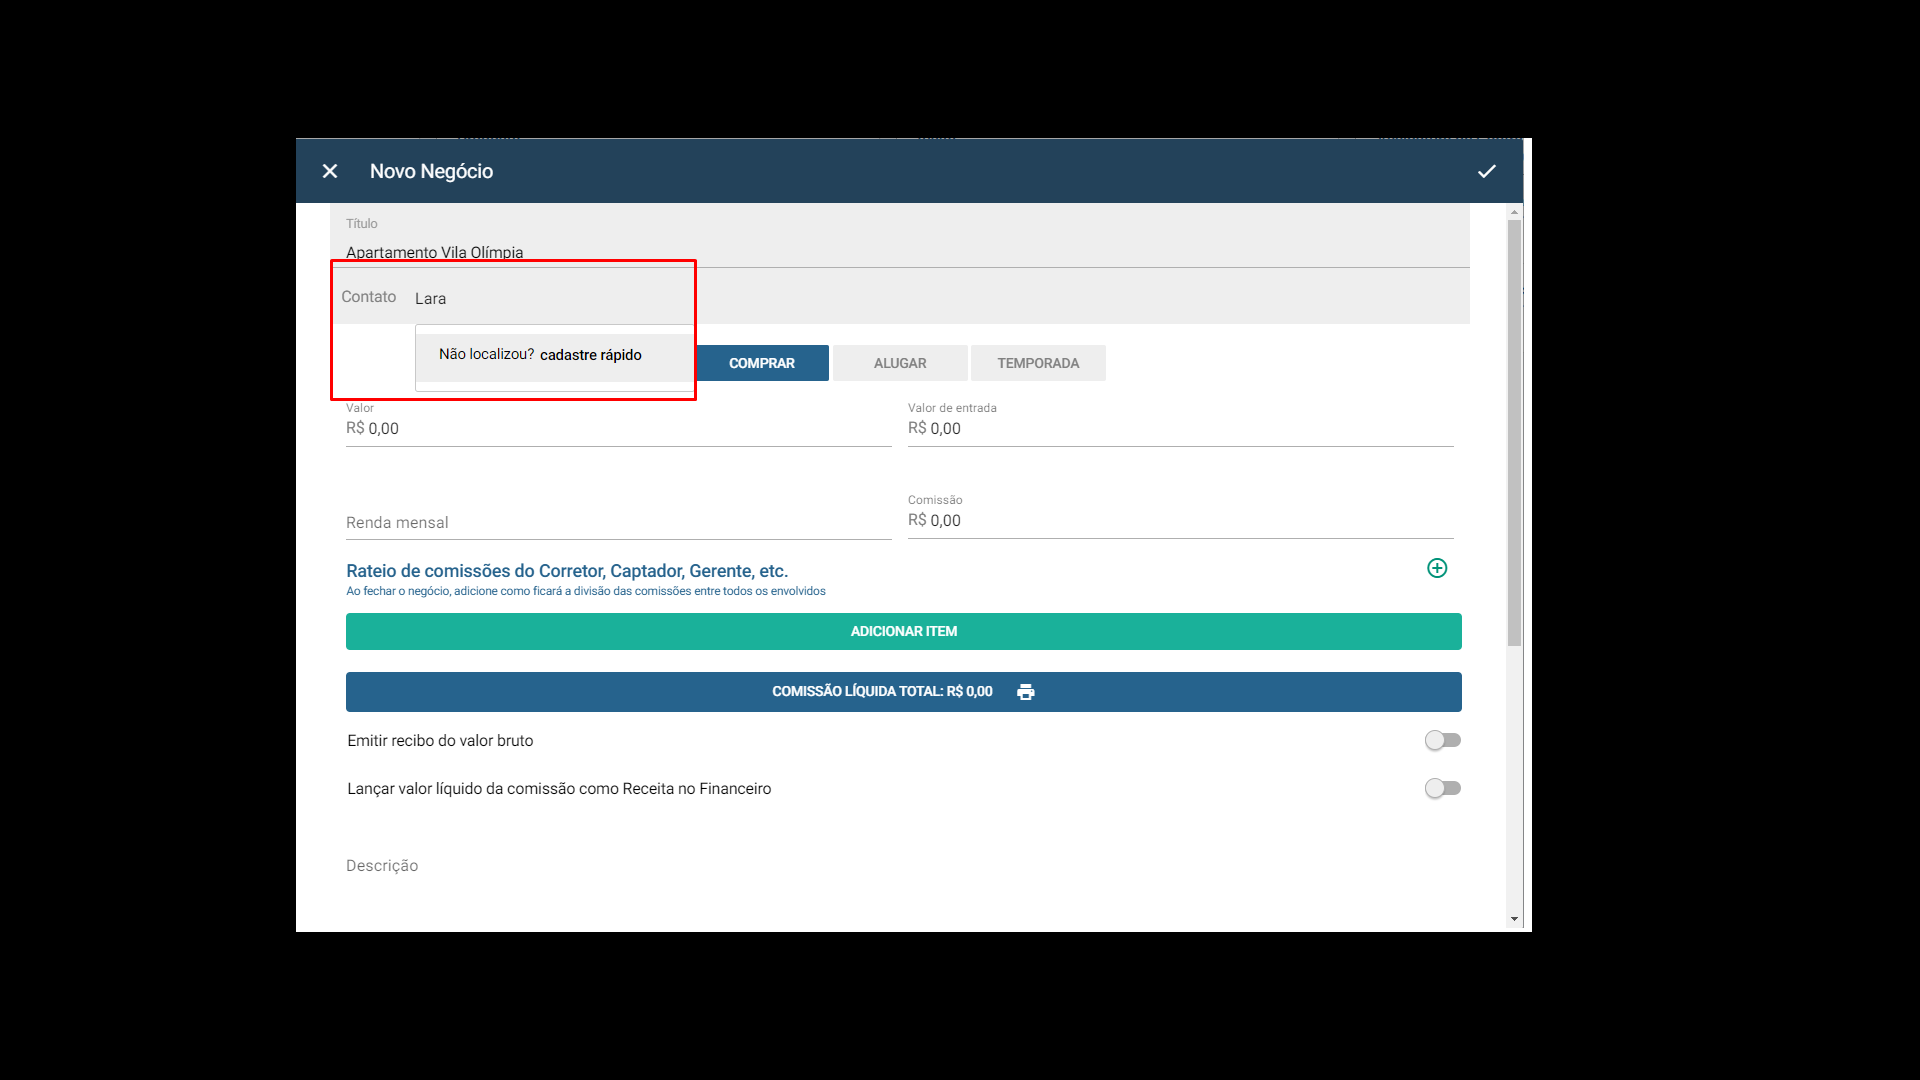Open the cadastre rápido link
This screenshot has height=1080, width=1920.
click(x=591, y=355)
